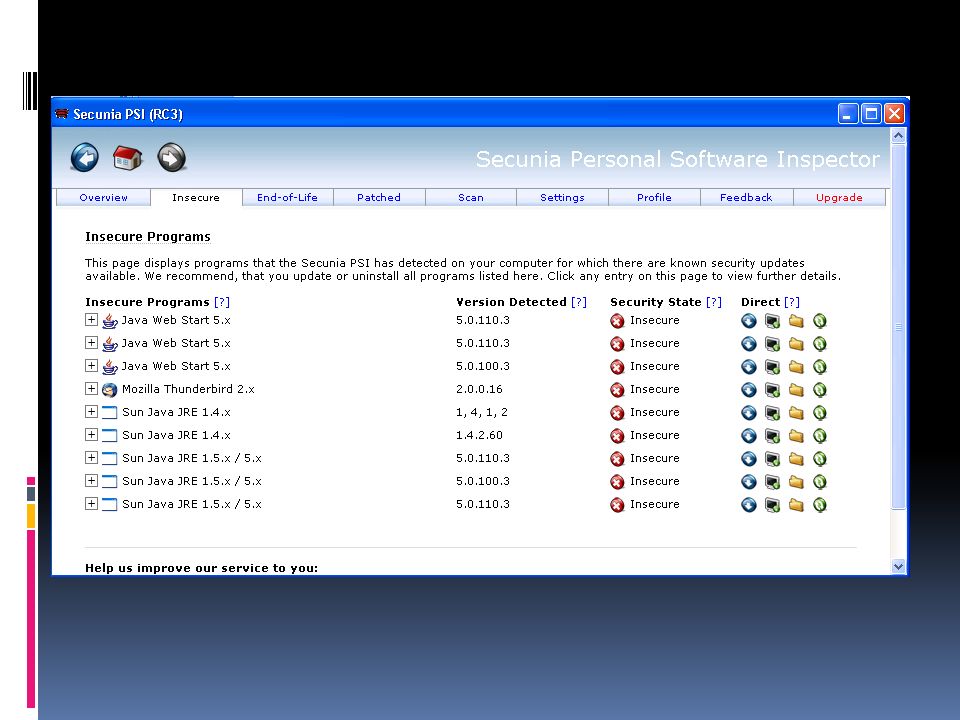Click the grey Forward arrow button
This screenshot has width=960, height=720.
click(x=171, y=158)
